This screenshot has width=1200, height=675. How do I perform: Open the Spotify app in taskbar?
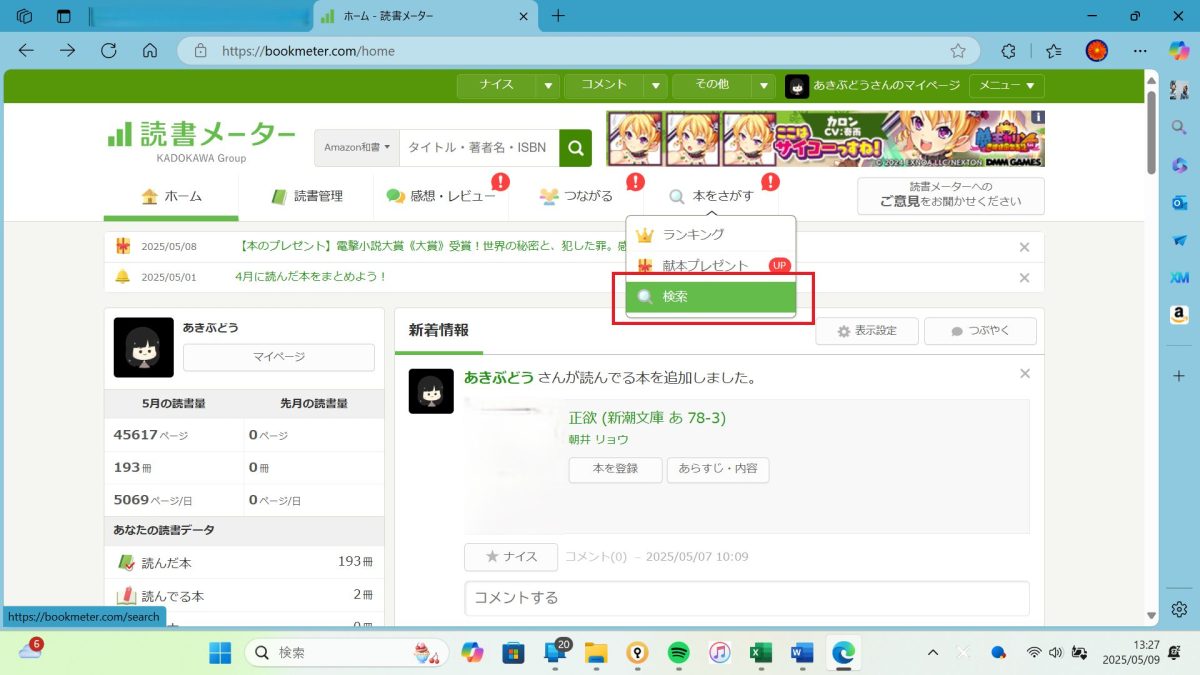tap(678, 653)
